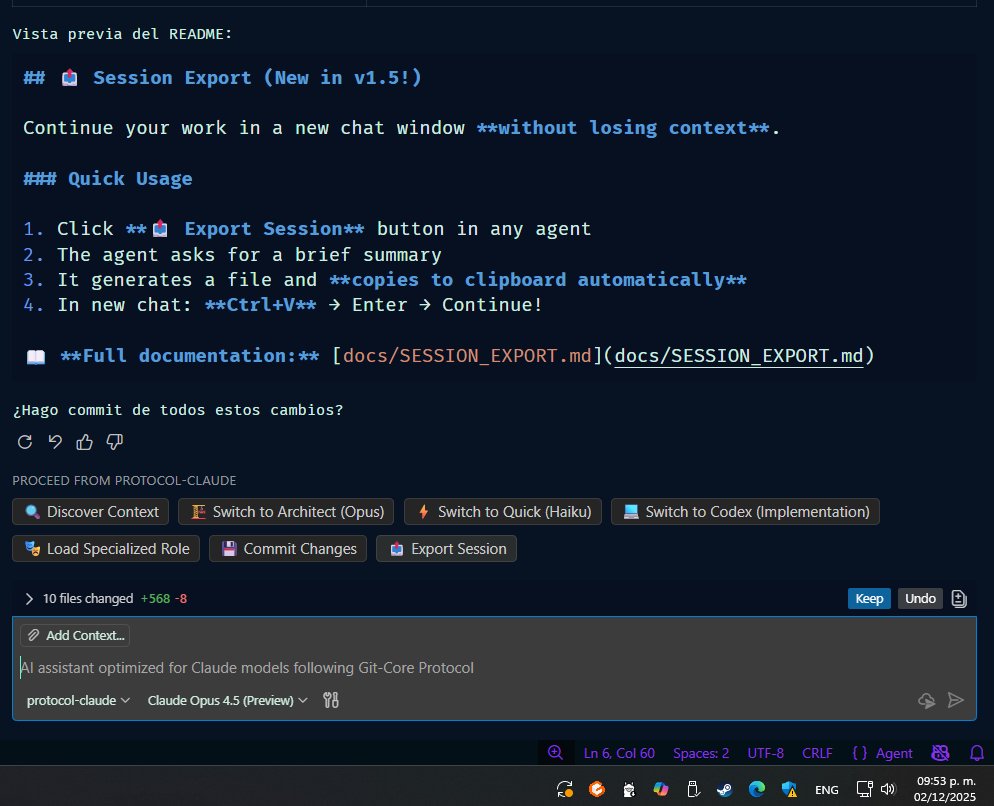Image resolution: width=994 pixels, height=806 pixels.
Task: Click the white tray icon after the orange one
Action: click(x=629, y=789)
